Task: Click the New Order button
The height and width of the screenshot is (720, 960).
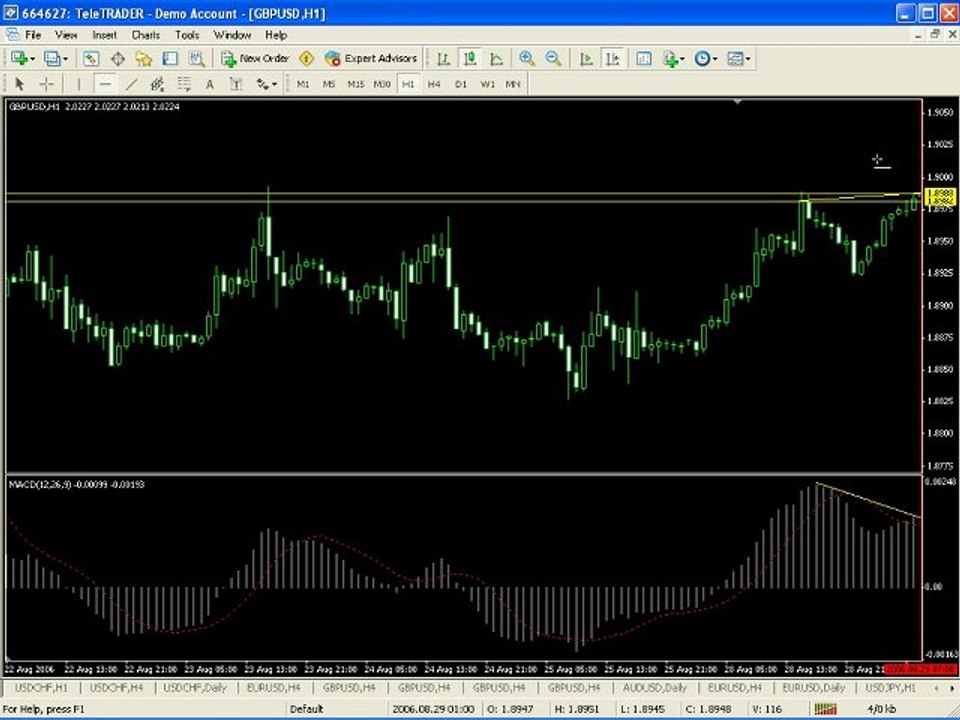Action: pyautogui.click(x=255, y=59)
